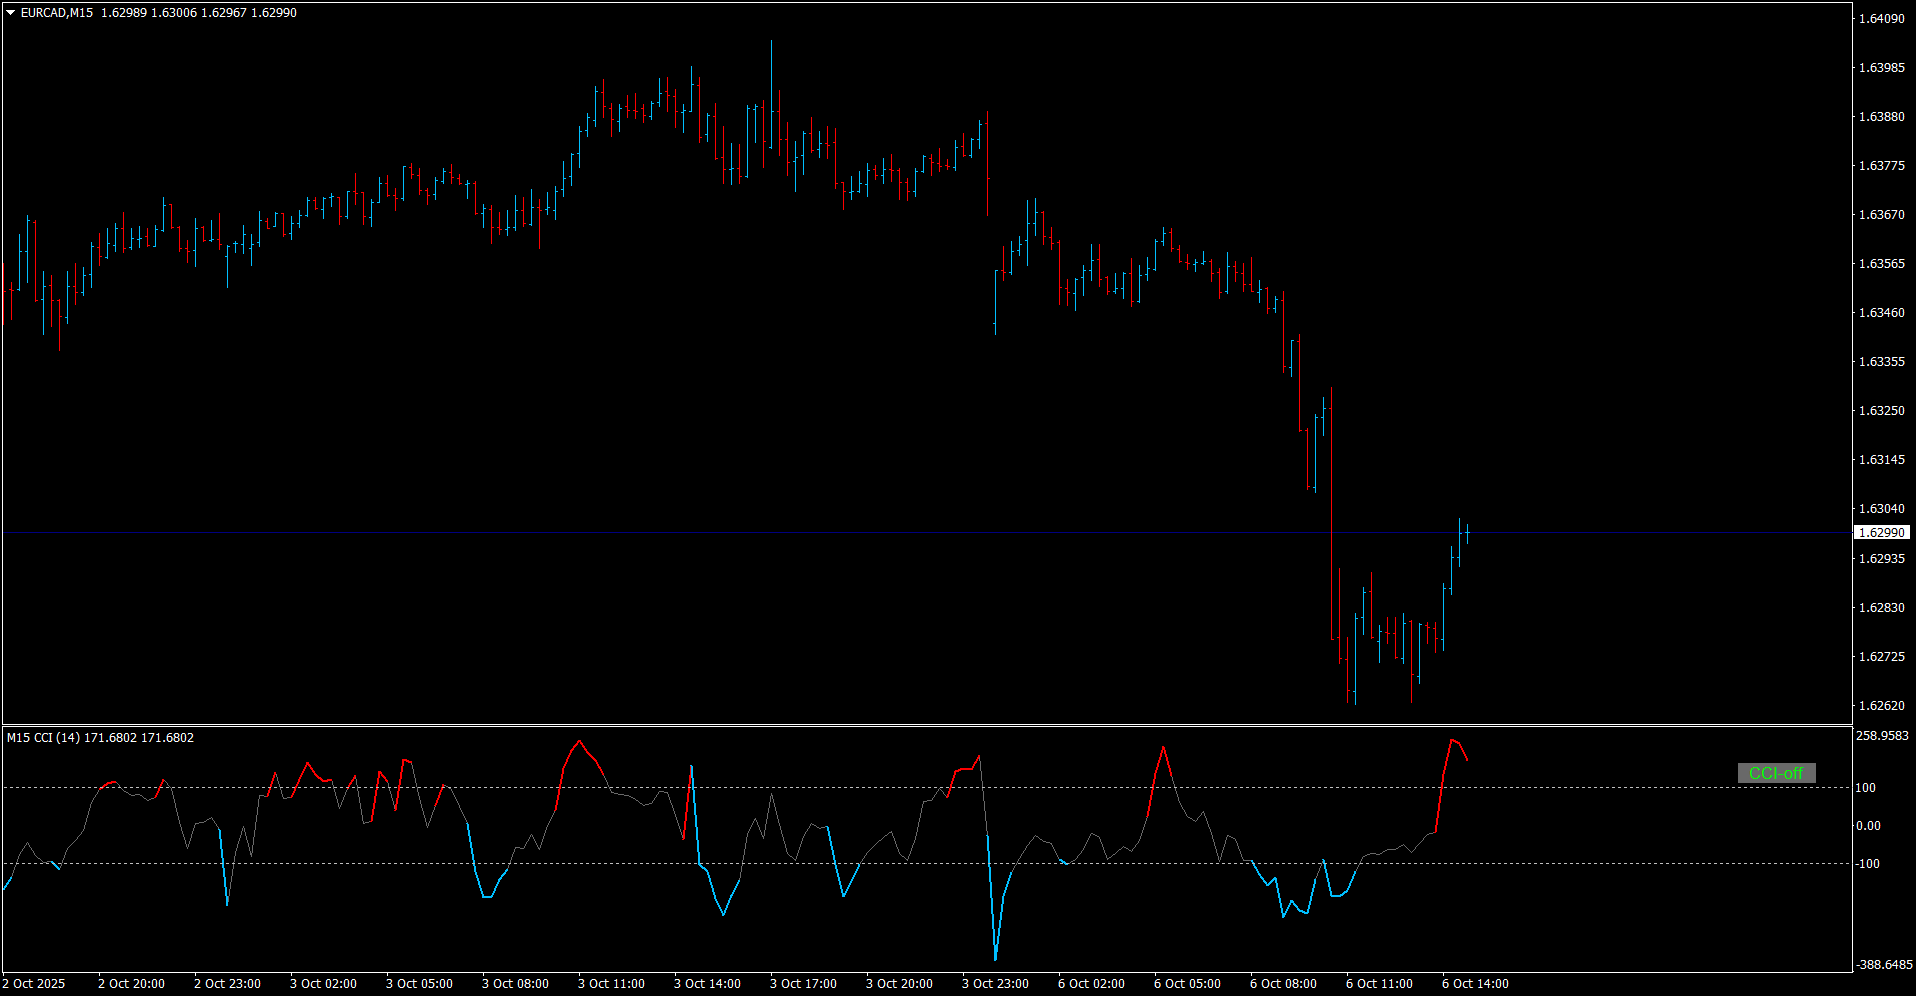
Task: Click the -388.6485 CCI scale minimum
Action: pos(1884,965)
